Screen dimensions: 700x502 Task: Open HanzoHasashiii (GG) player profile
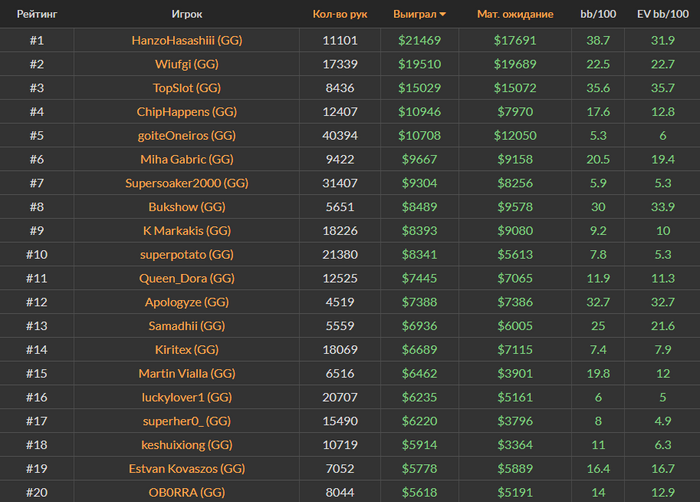click(x=187, y=41)
